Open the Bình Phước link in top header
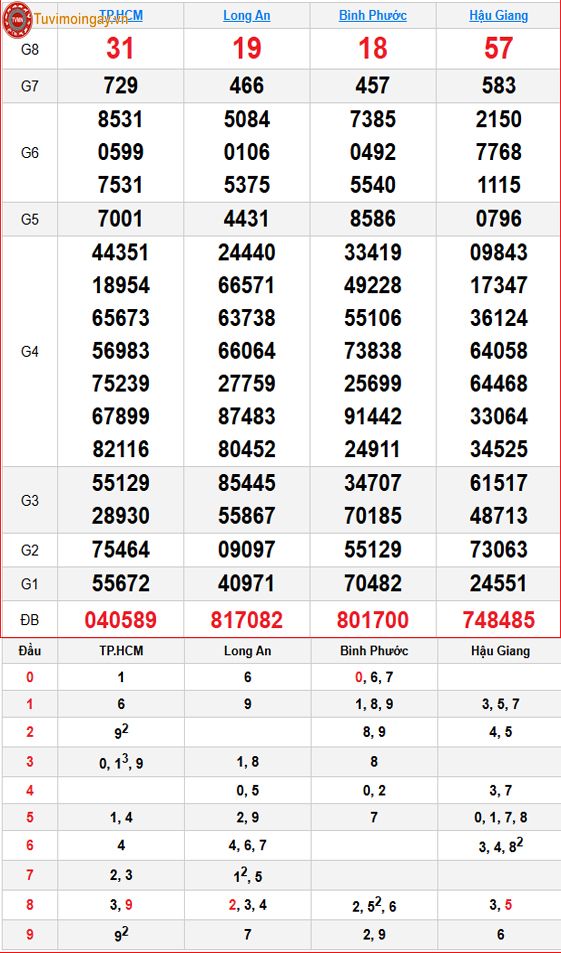This screenshot has height=953, width=561. [x=373, y=15]
